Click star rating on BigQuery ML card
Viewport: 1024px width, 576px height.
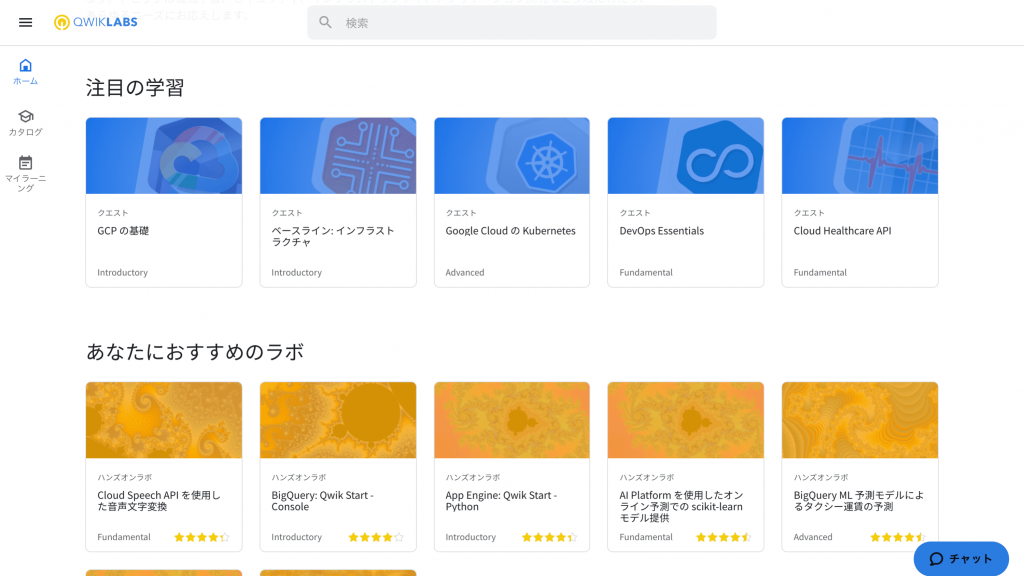click(x=898, y=537)
